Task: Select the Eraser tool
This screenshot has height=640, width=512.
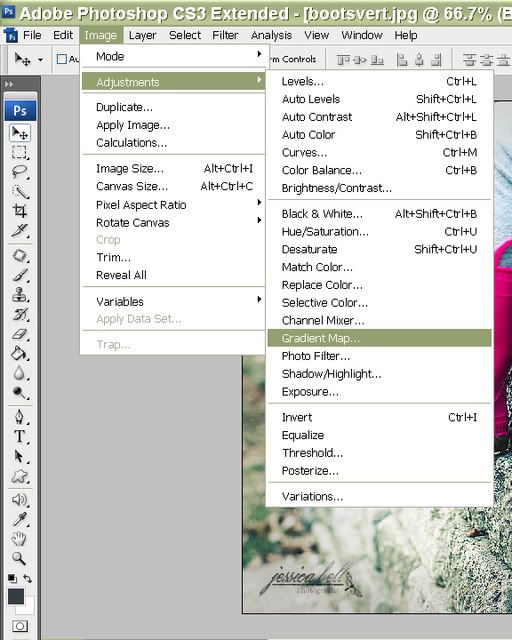Action: (20, 334)
